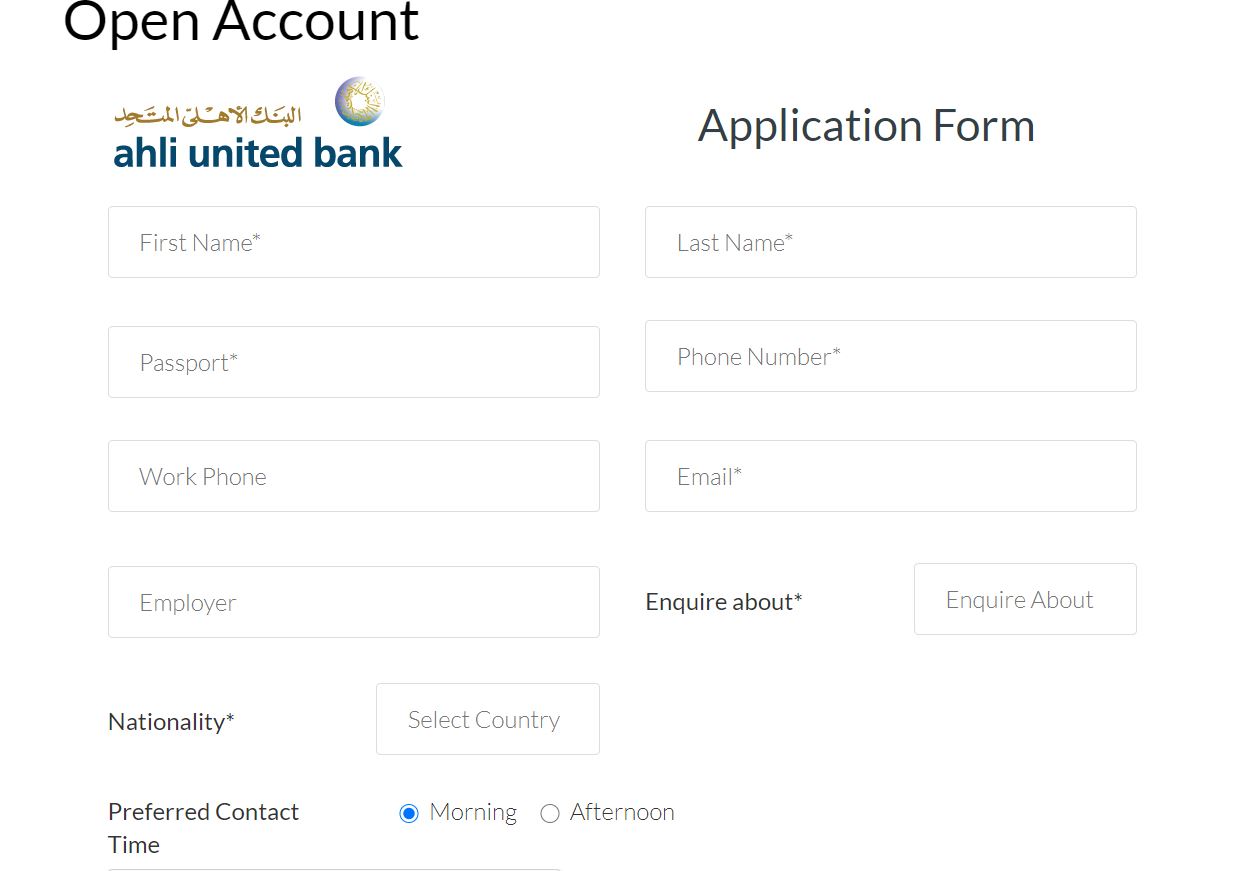Focus the Phone Number field
Image resolution: width=1244 pixels, height=871 pixels.
tap(890, 356)
